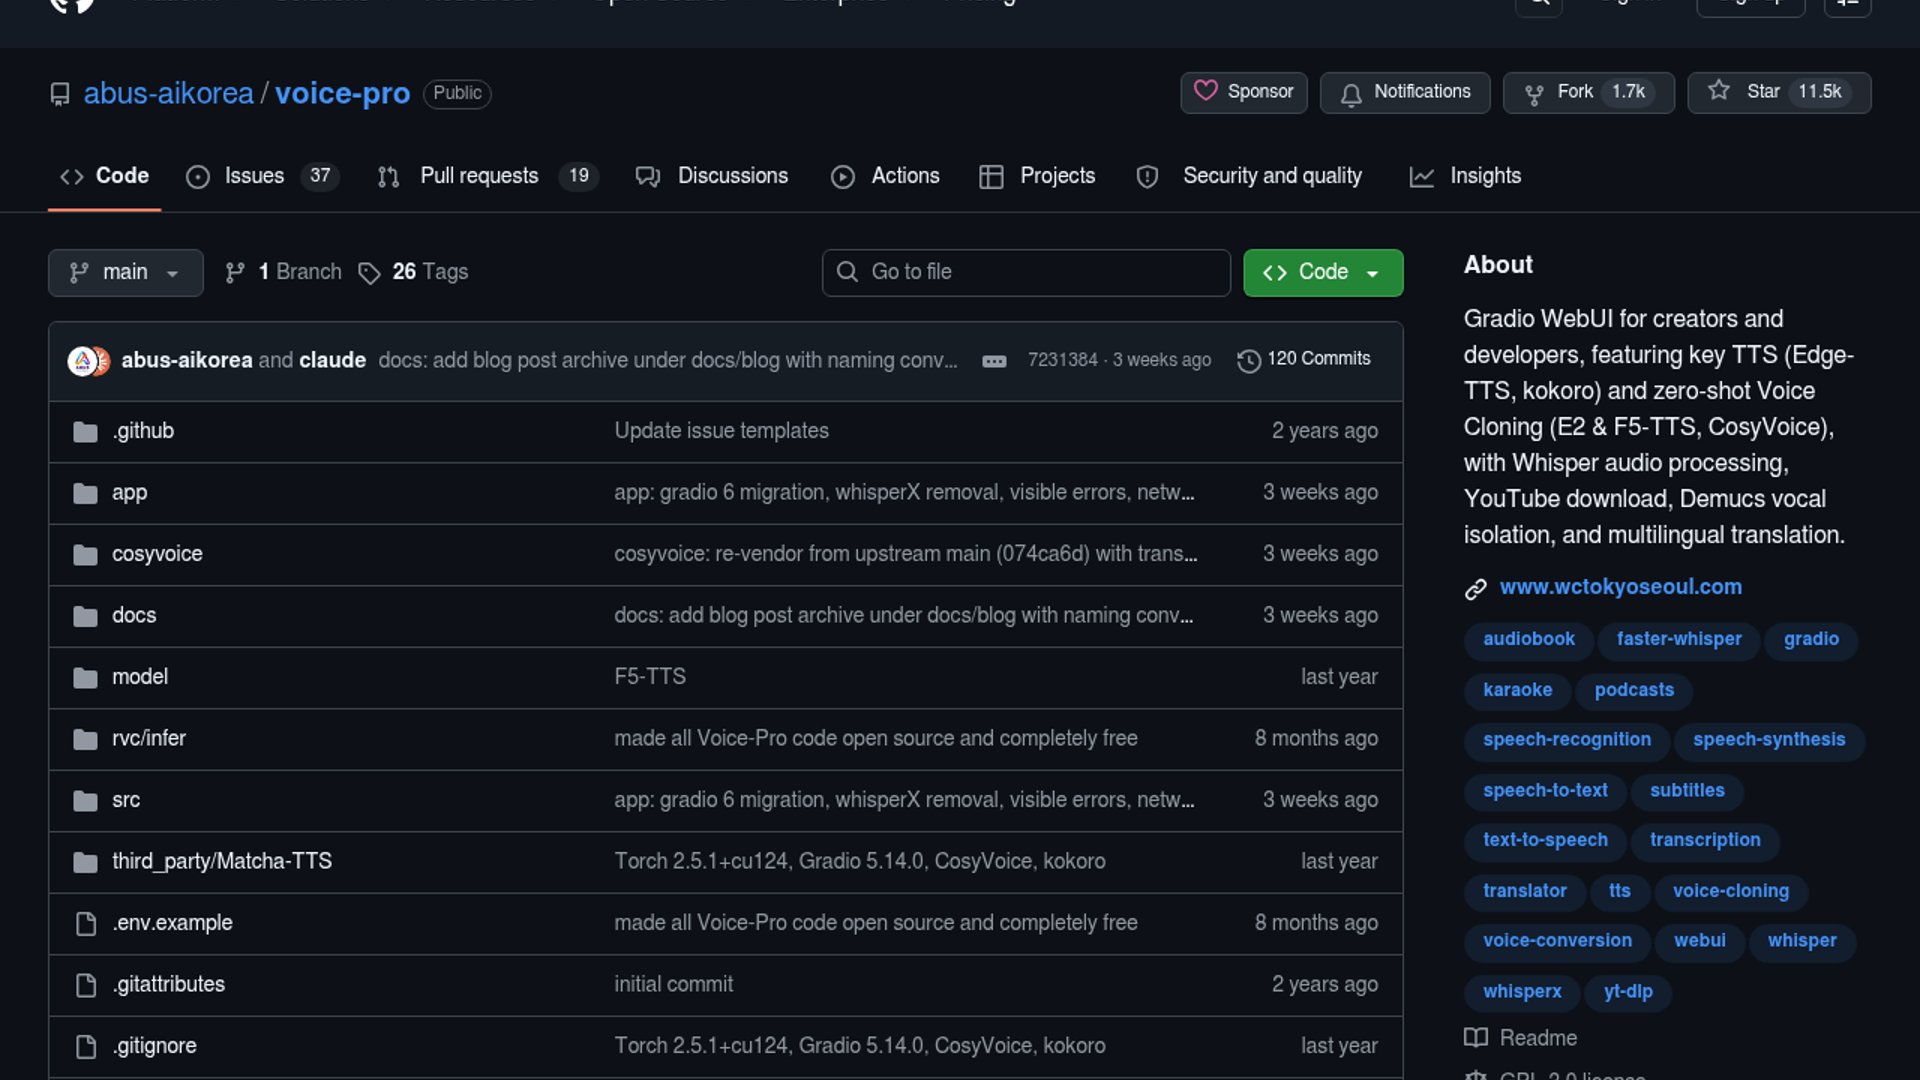The height and width of the screenshot is (1080, 1920).
Task: Select the text-to-speech topic tag
Action: tap(1545, 841)
